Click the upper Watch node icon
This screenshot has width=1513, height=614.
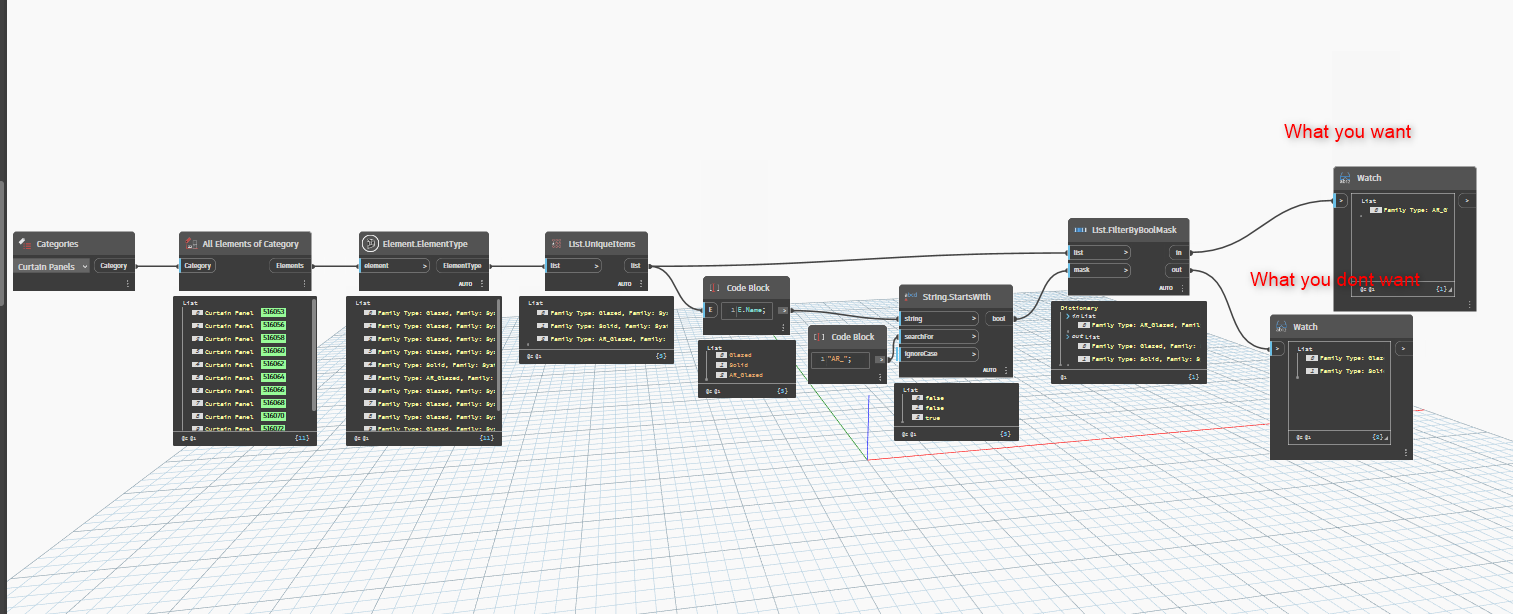1345,178
